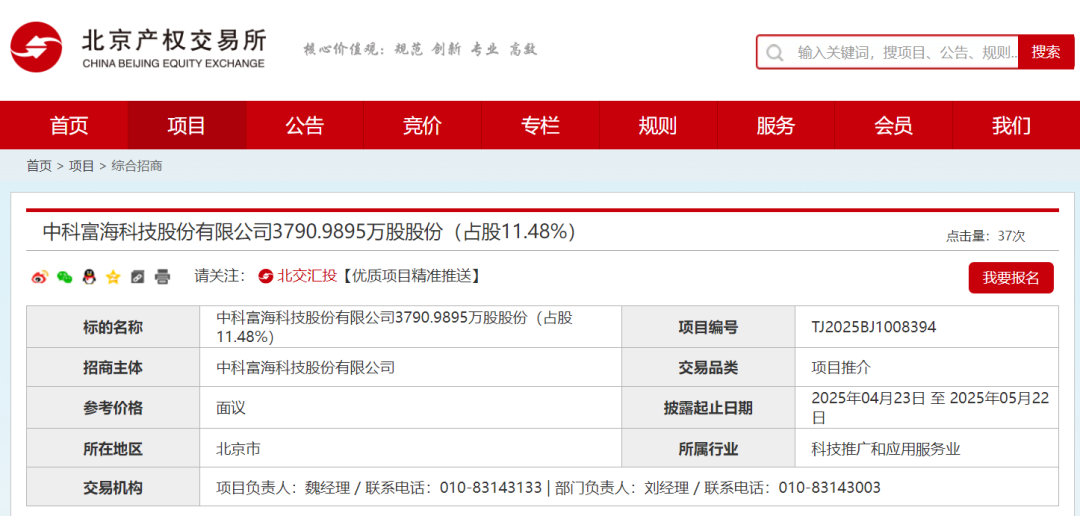
Task: Click the phone number 010-83143133
Action: point(491,488)
